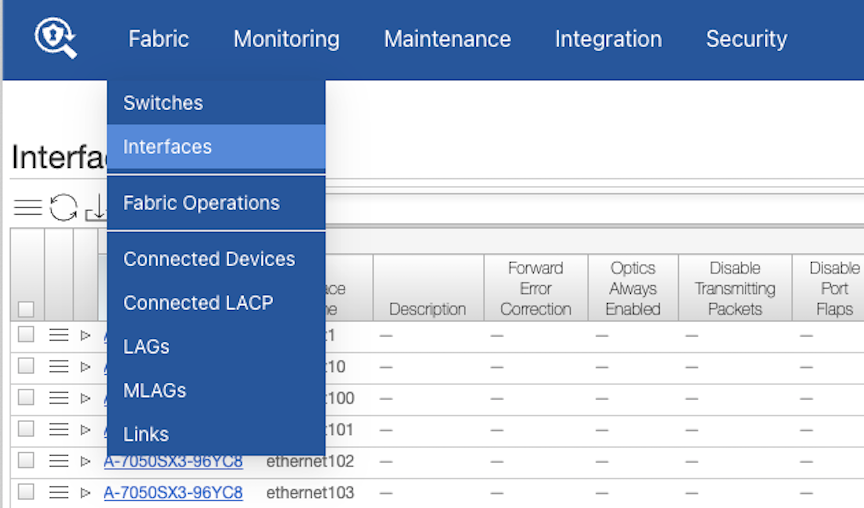Open row menu for ethernet10
864x508 pixels.
(58, 366)
